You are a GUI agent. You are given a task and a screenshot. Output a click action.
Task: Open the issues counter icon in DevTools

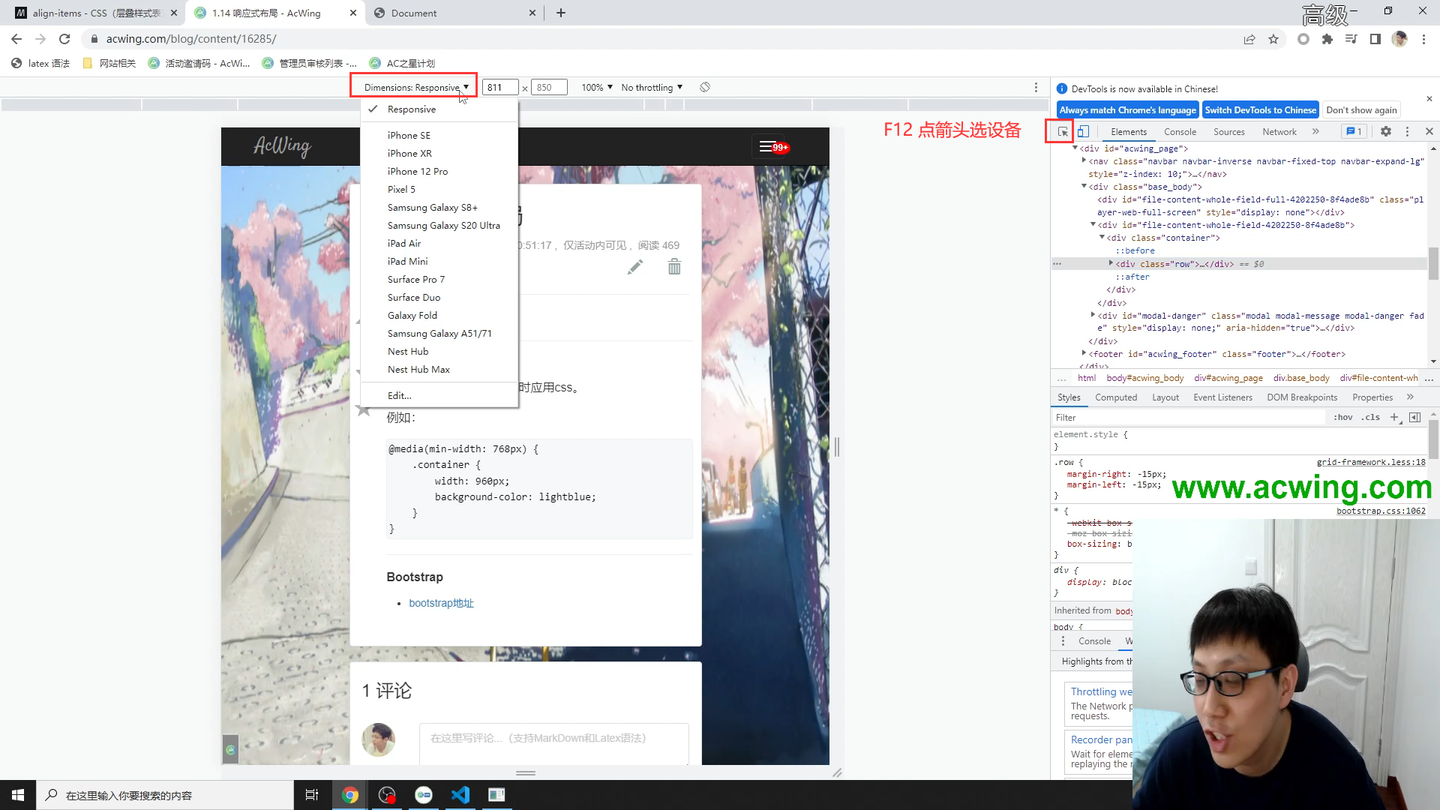click(1354, 131)
